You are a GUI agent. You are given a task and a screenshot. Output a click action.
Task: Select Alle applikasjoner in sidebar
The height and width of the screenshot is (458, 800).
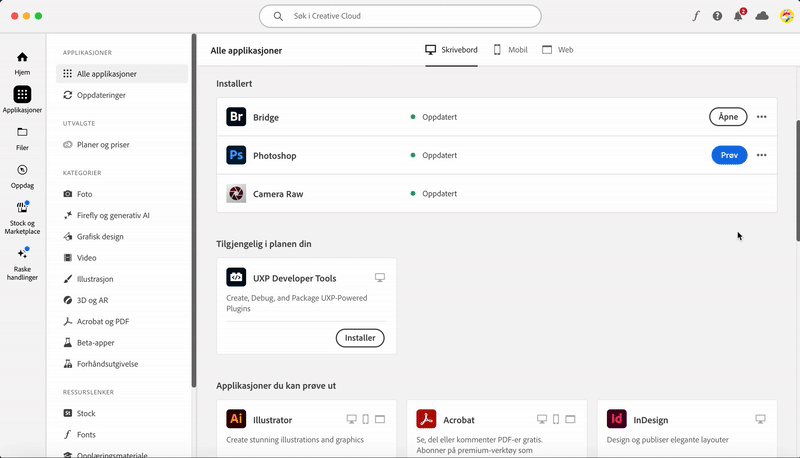122,74
